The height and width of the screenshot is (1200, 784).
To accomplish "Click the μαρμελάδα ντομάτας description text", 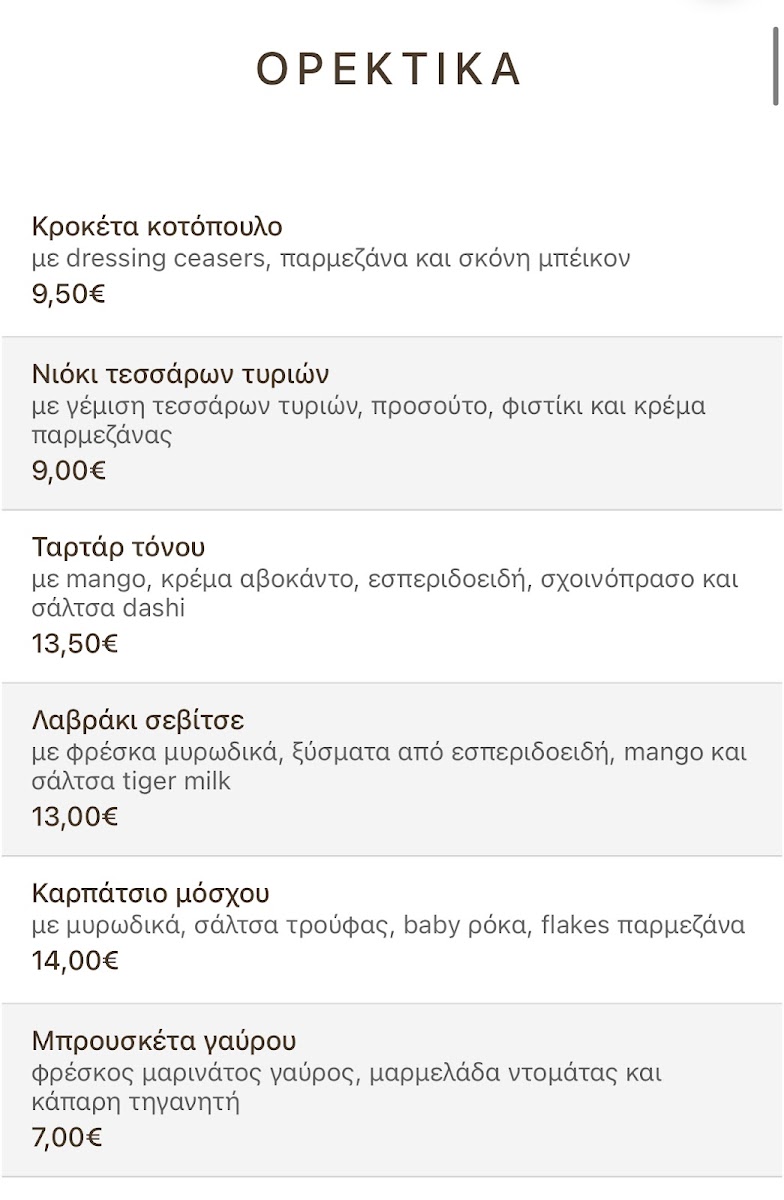I will 347,1088.
